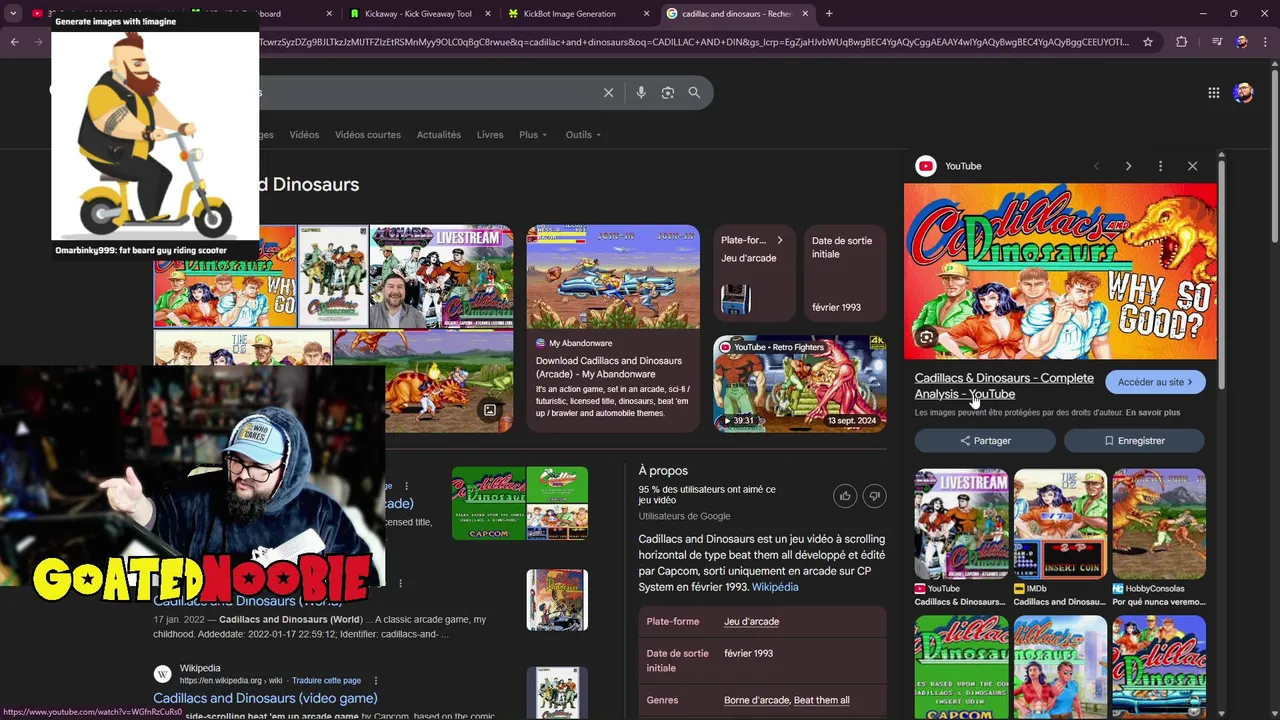Open the Vidéos courtes filter

click(x=368, y=135)
